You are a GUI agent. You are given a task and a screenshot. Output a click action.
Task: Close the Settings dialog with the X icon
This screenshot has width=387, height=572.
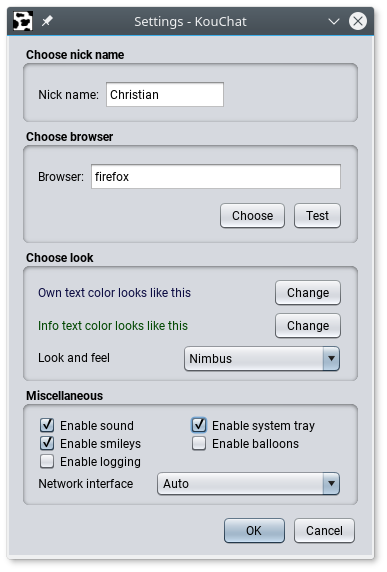click(x=357, y=21)
